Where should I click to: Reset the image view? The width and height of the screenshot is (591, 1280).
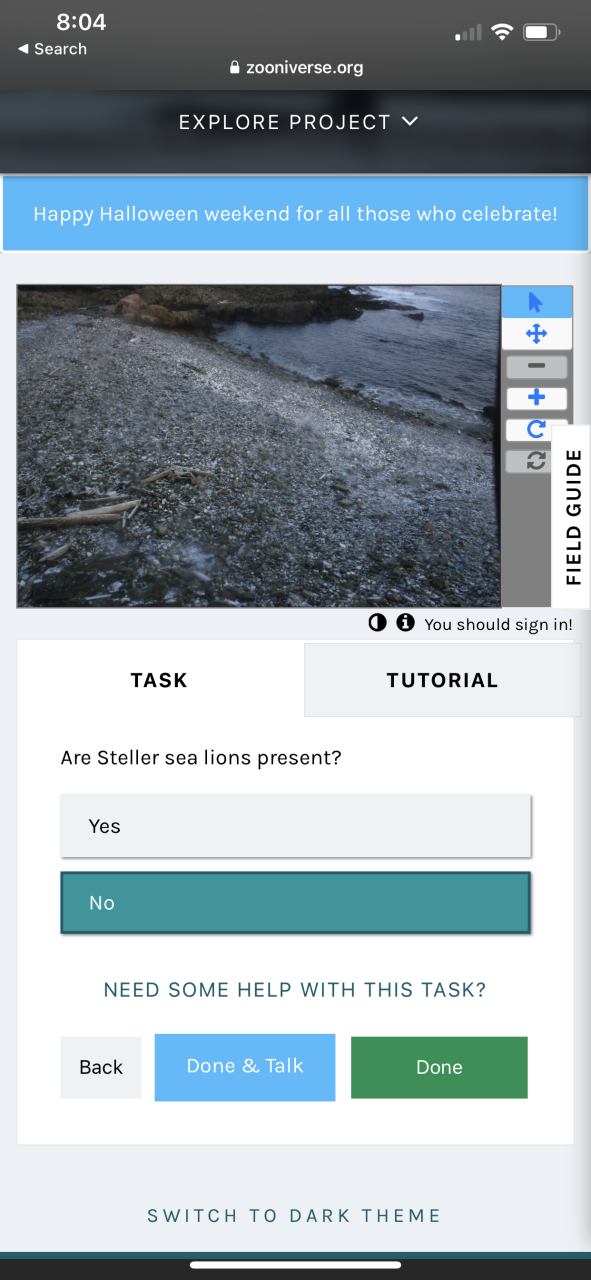(x=536, y=460)
